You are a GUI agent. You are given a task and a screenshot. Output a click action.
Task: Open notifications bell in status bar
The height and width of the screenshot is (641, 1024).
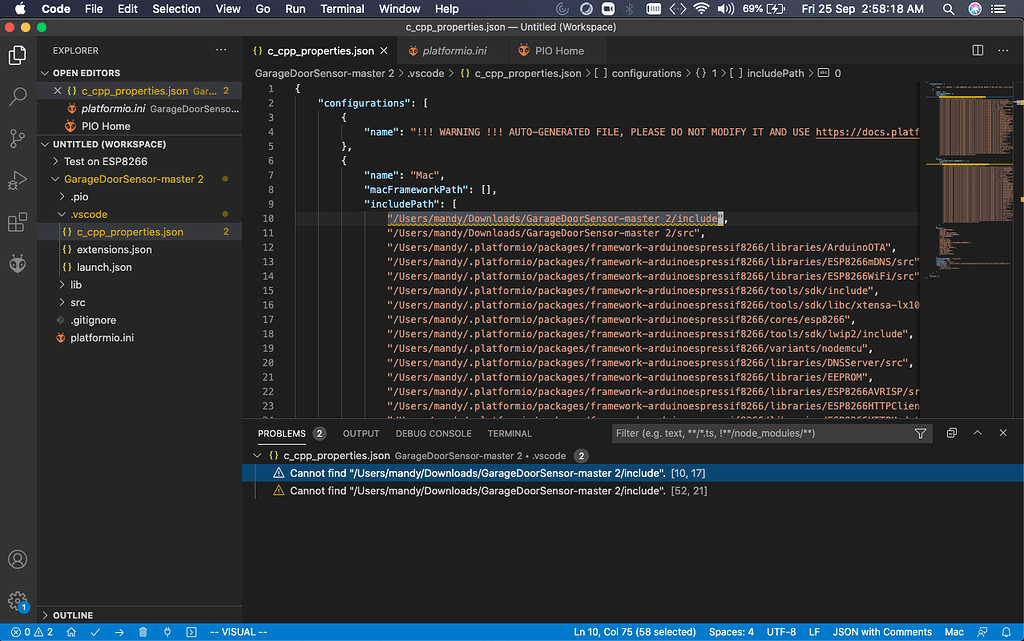point(1006,632)
